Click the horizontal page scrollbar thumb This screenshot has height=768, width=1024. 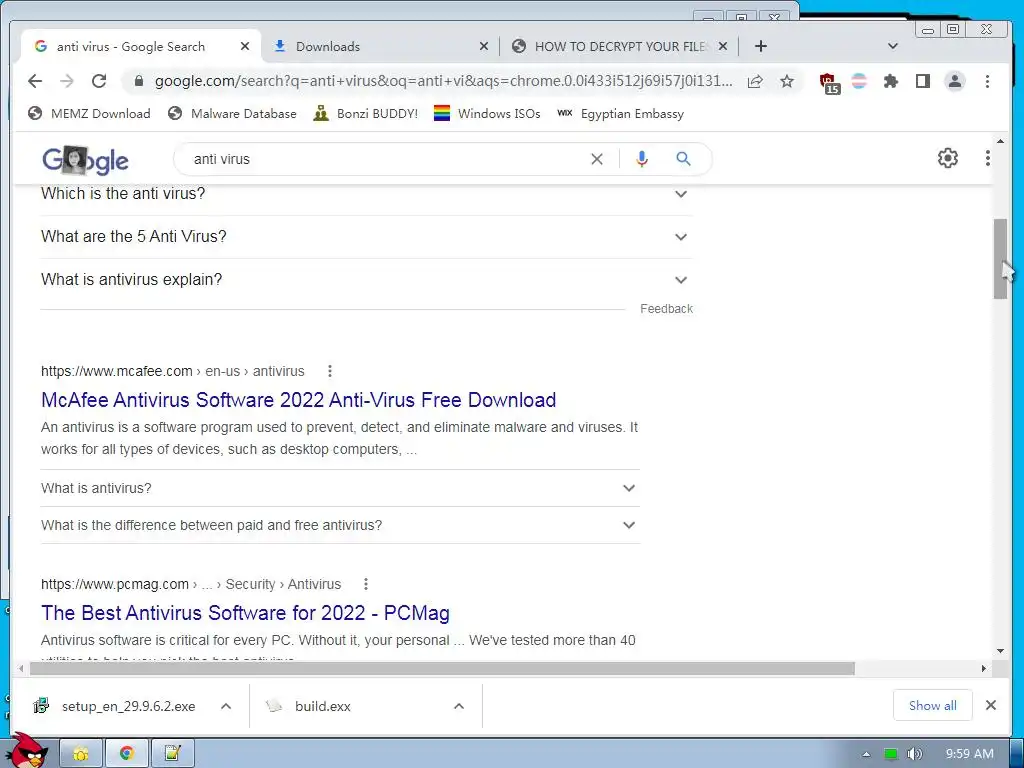tap(442, 669)
